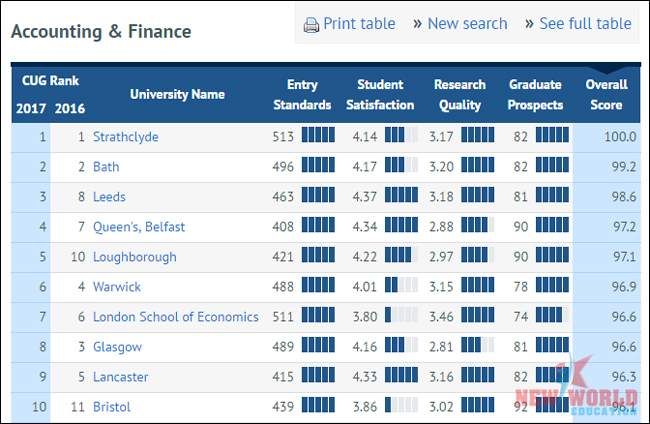The height and width of the screenshot is (424, 650).
Task: Click London School of Economics satisfaction 3.80
Action: point(365,317)
